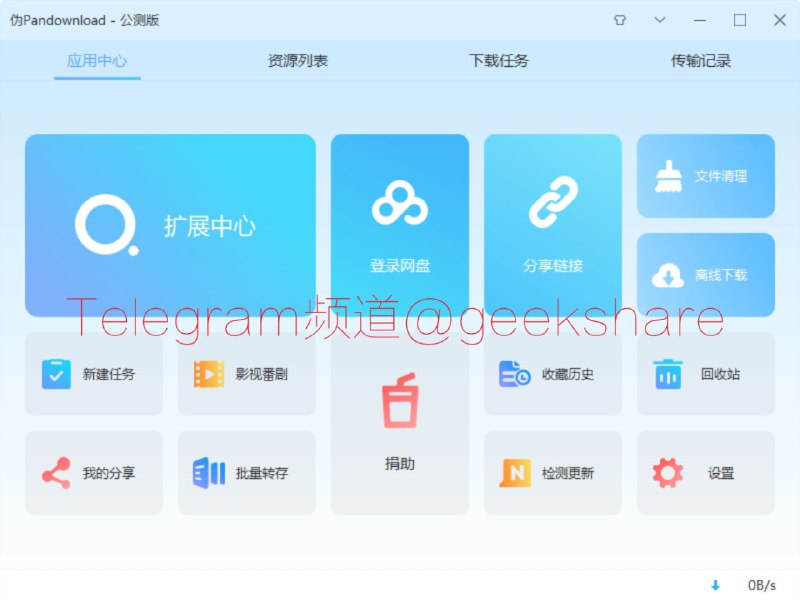This screenshot has height=600, width=800.
Task: Open 收藏历史 favorites history
Action: click(x=553, y=373)
